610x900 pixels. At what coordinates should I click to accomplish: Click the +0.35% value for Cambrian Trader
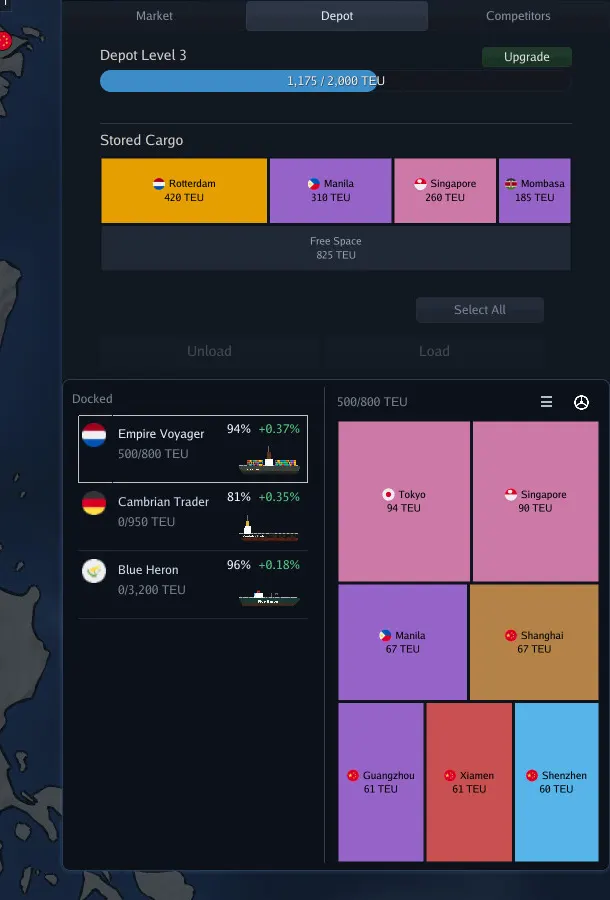[279, 496]
